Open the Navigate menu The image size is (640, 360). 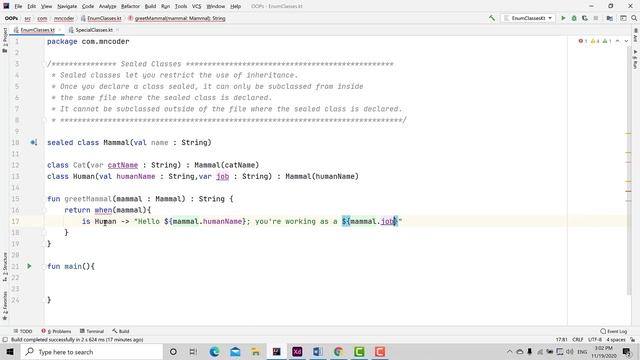[x=67, y=6]
